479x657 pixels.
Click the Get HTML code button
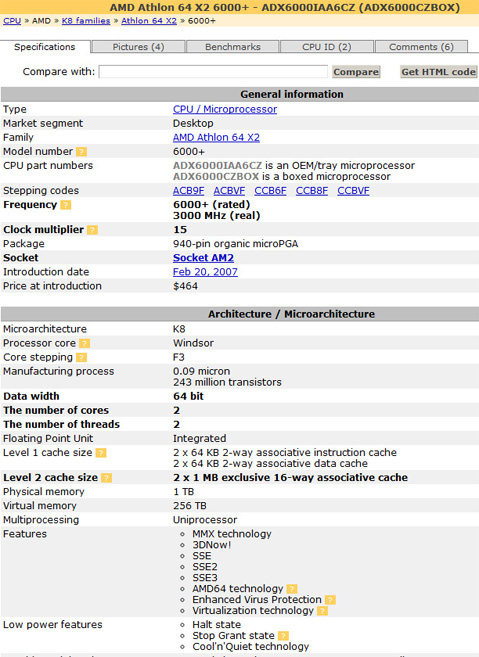tap(438, 72)
